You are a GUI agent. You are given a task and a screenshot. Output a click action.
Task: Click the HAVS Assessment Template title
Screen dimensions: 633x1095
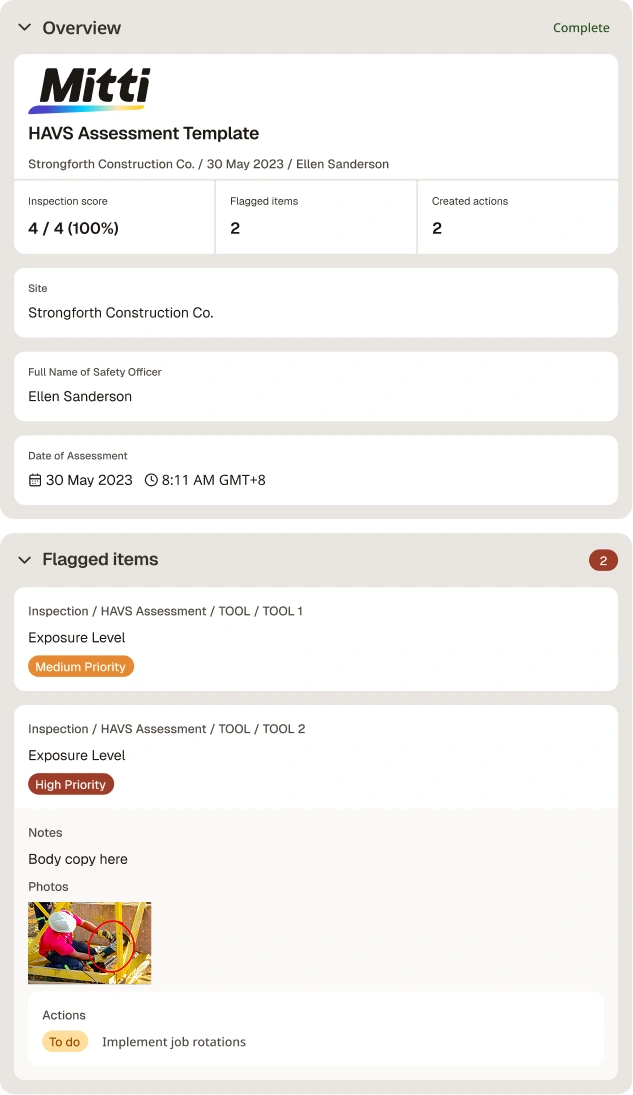tap(144, 133)
